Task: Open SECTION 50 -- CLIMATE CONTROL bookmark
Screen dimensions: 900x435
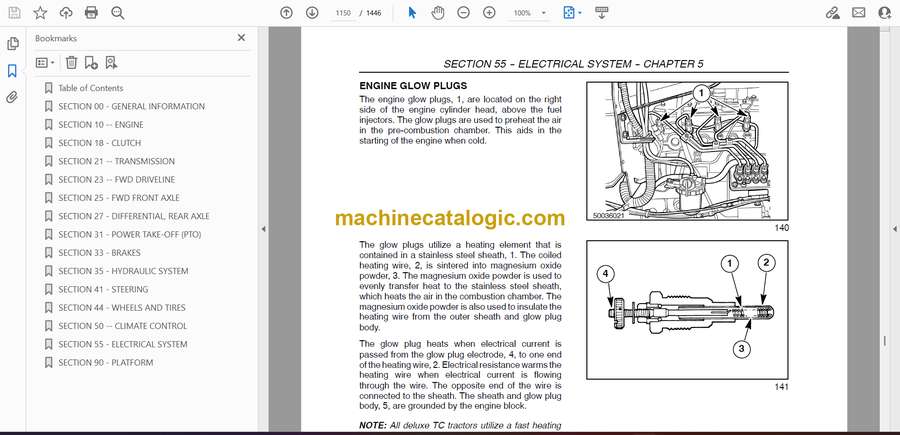Action: point(123,326)
